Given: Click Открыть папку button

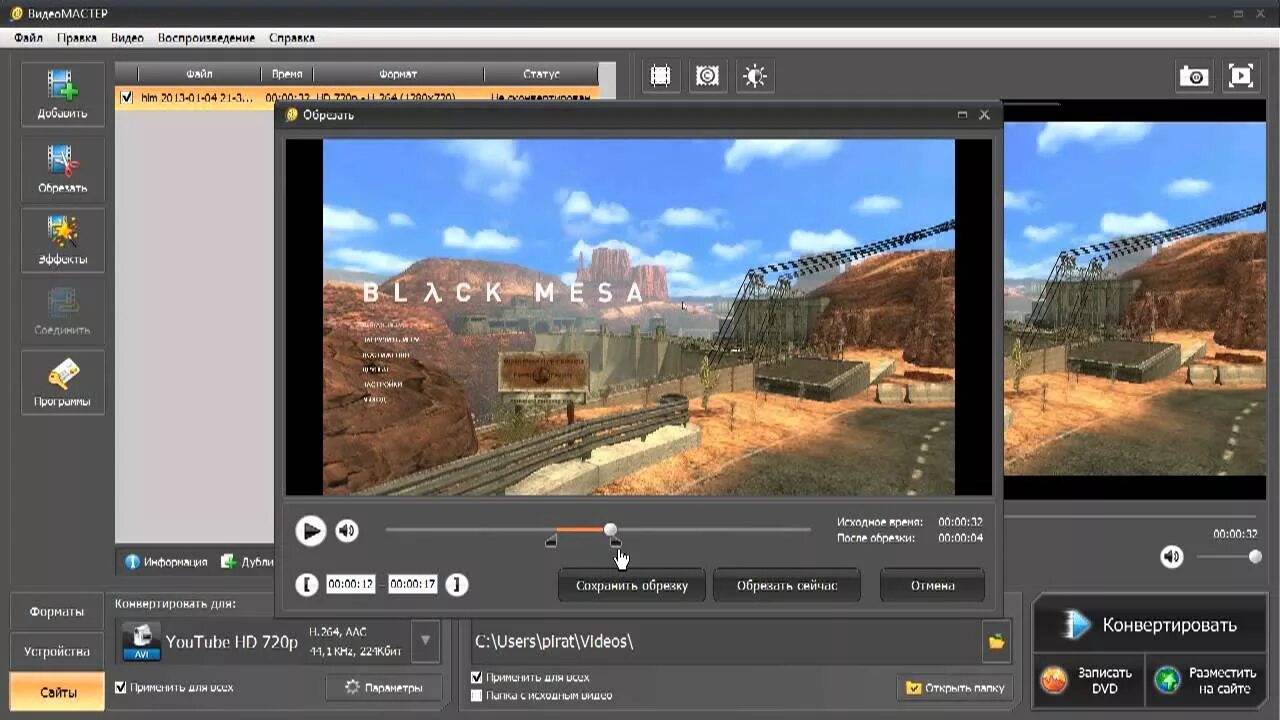Looking at the screenshot, I should (x=955, y=688).
